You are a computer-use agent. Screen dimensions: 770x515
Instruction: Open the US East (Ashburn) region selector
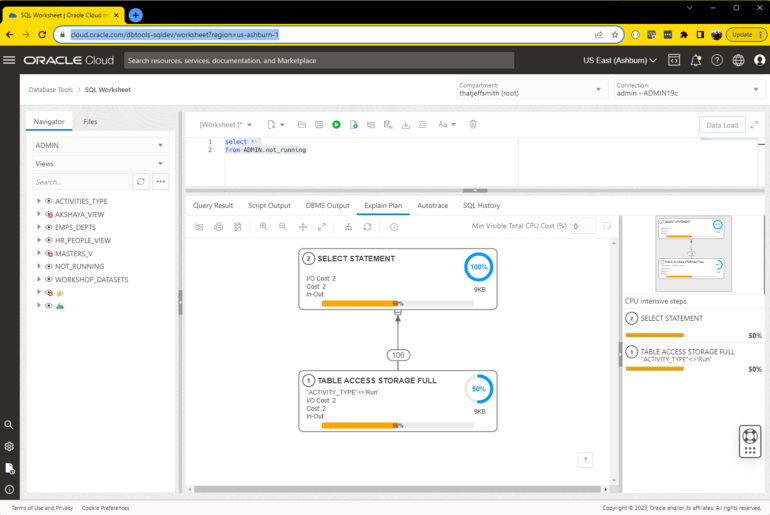620,60
